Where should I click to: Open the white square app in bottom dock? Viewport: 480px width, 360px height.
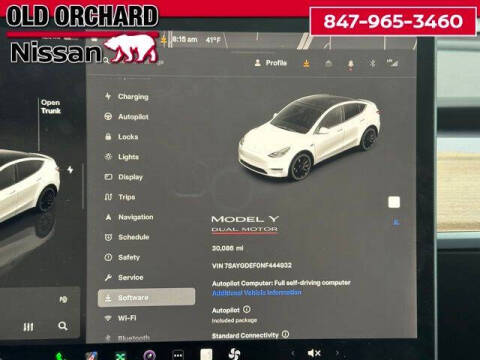click(206, 354)
